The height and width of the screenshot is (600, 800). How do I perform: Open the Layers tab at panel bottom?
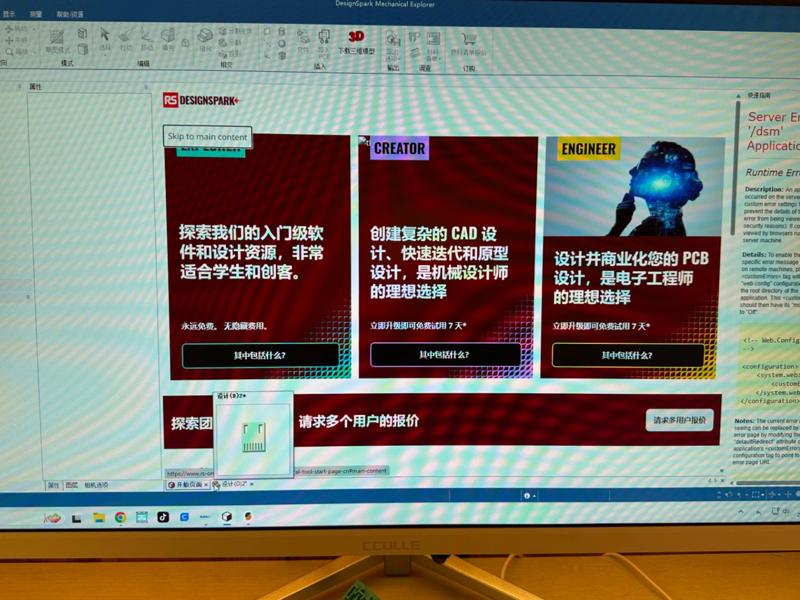[x=71, y=485]
